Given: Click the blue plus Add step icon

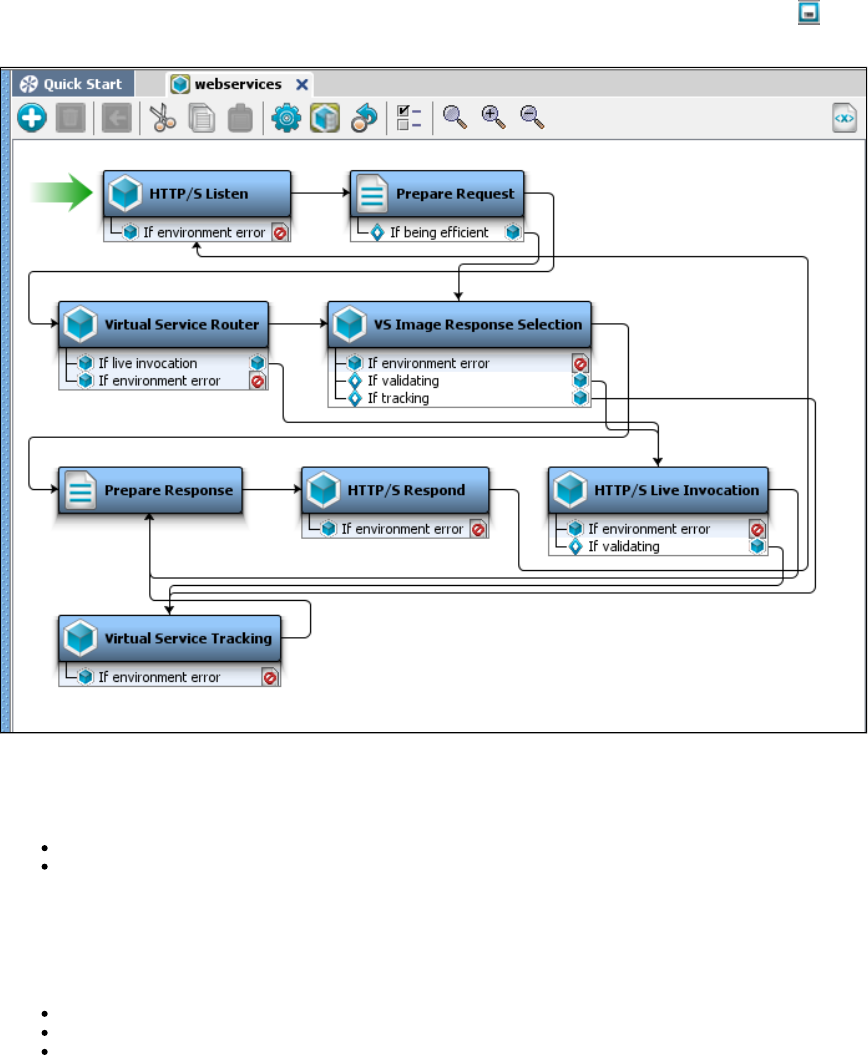Looking at the screenshot, I should [x=32, y=118].
